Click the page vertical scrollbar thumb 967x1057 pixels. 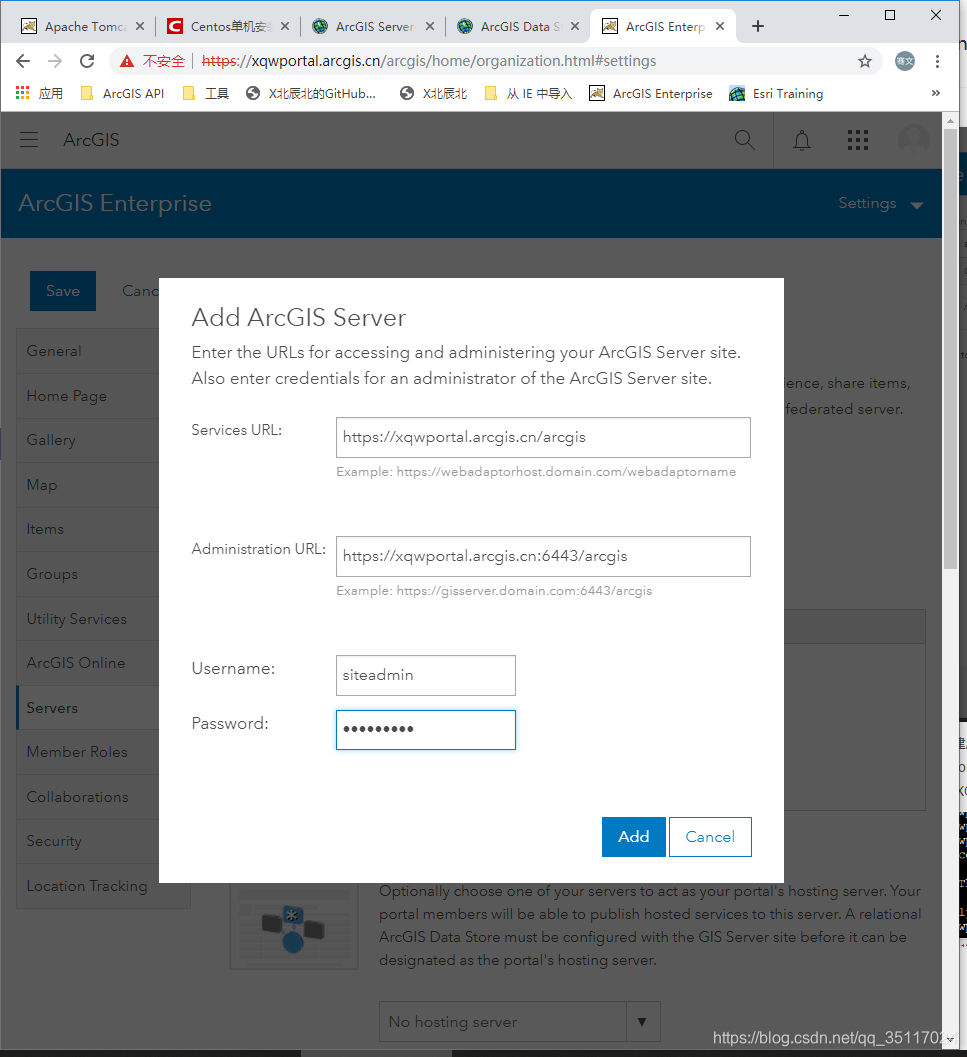pos(950,349)
